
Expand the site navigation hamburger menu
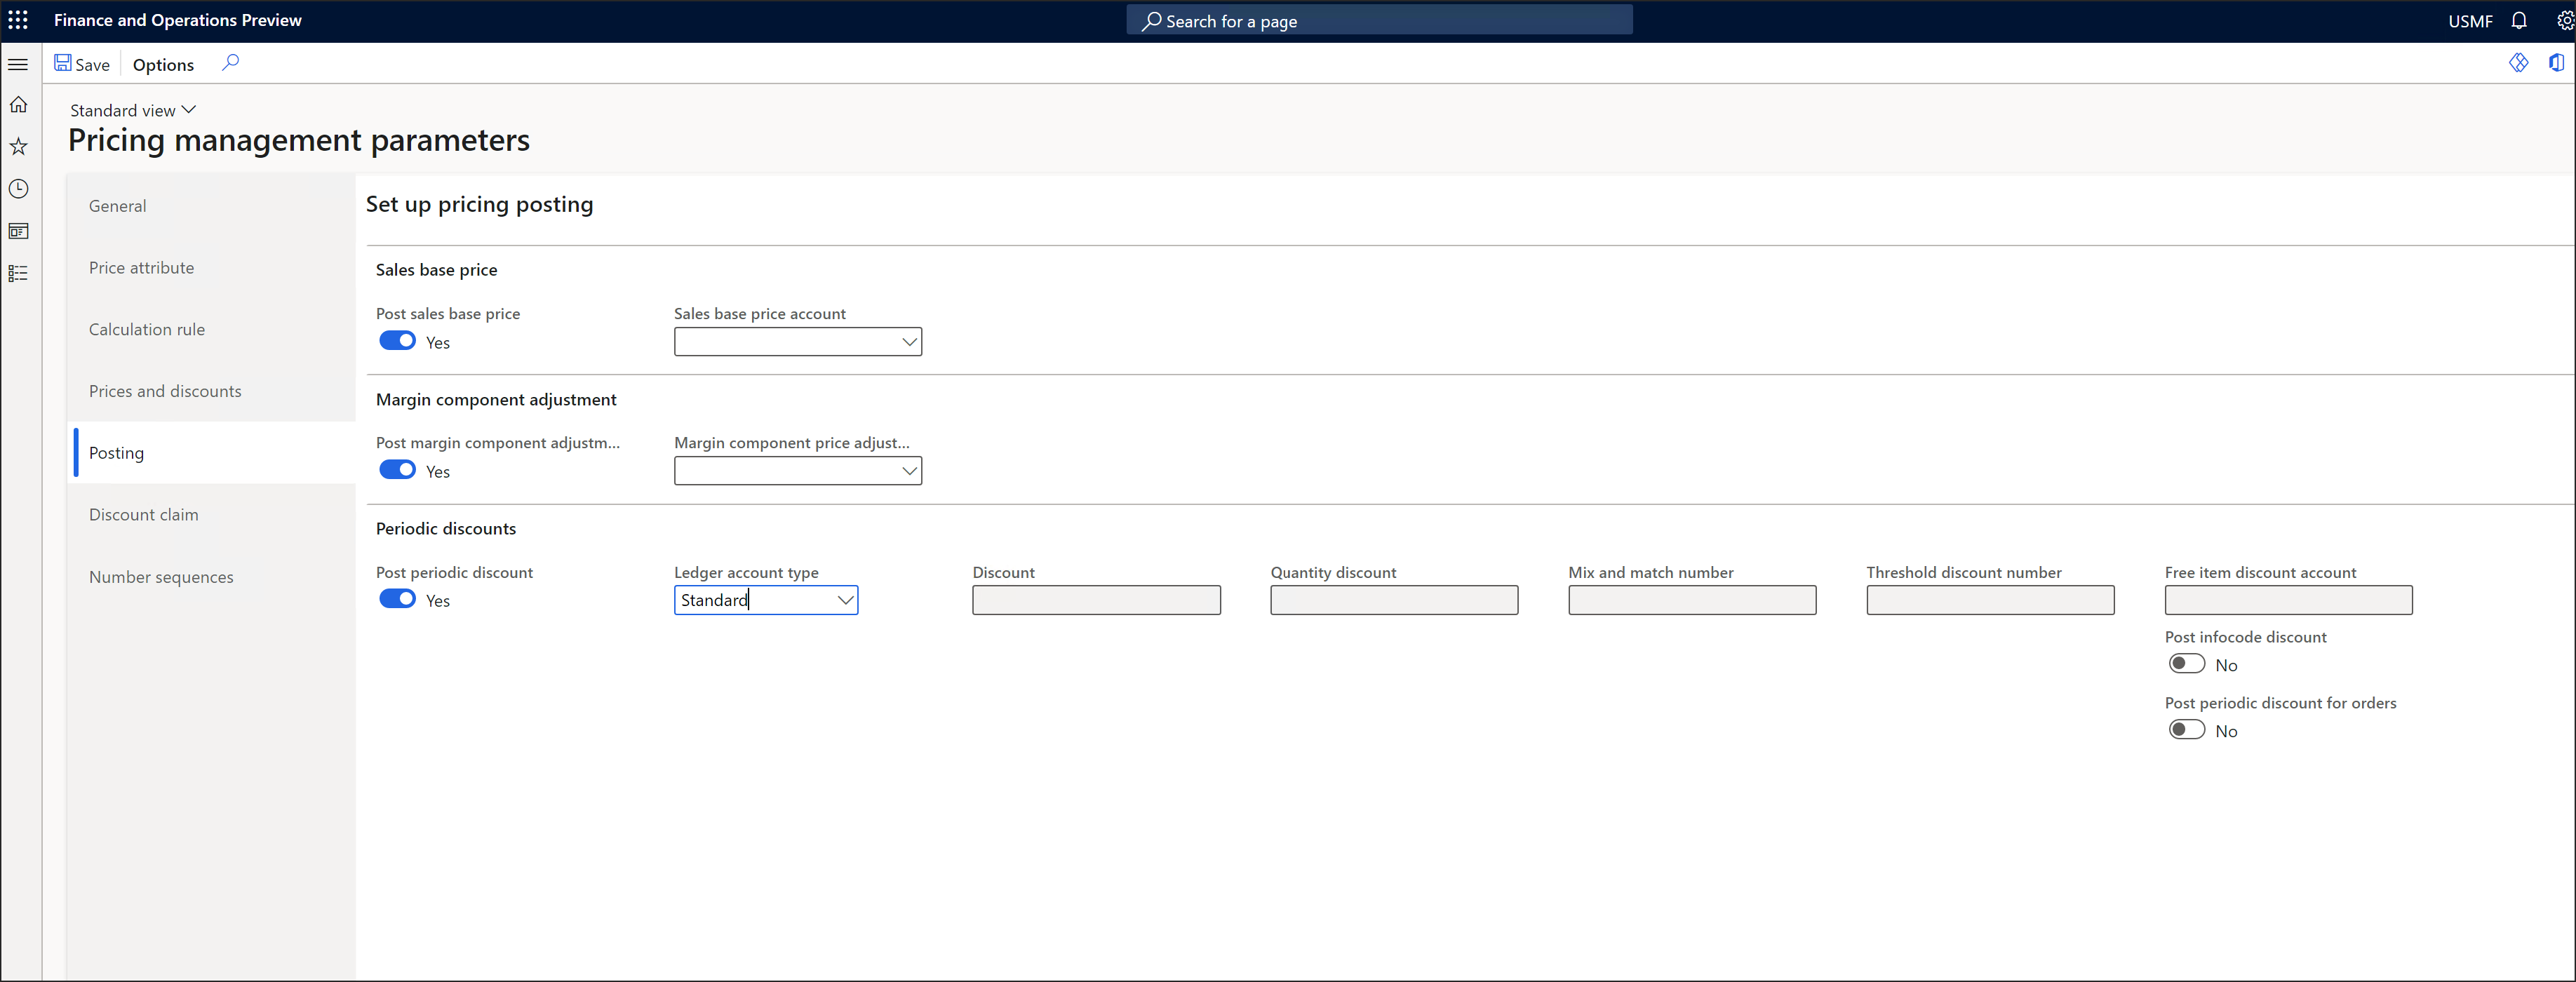tap(18, 64)
